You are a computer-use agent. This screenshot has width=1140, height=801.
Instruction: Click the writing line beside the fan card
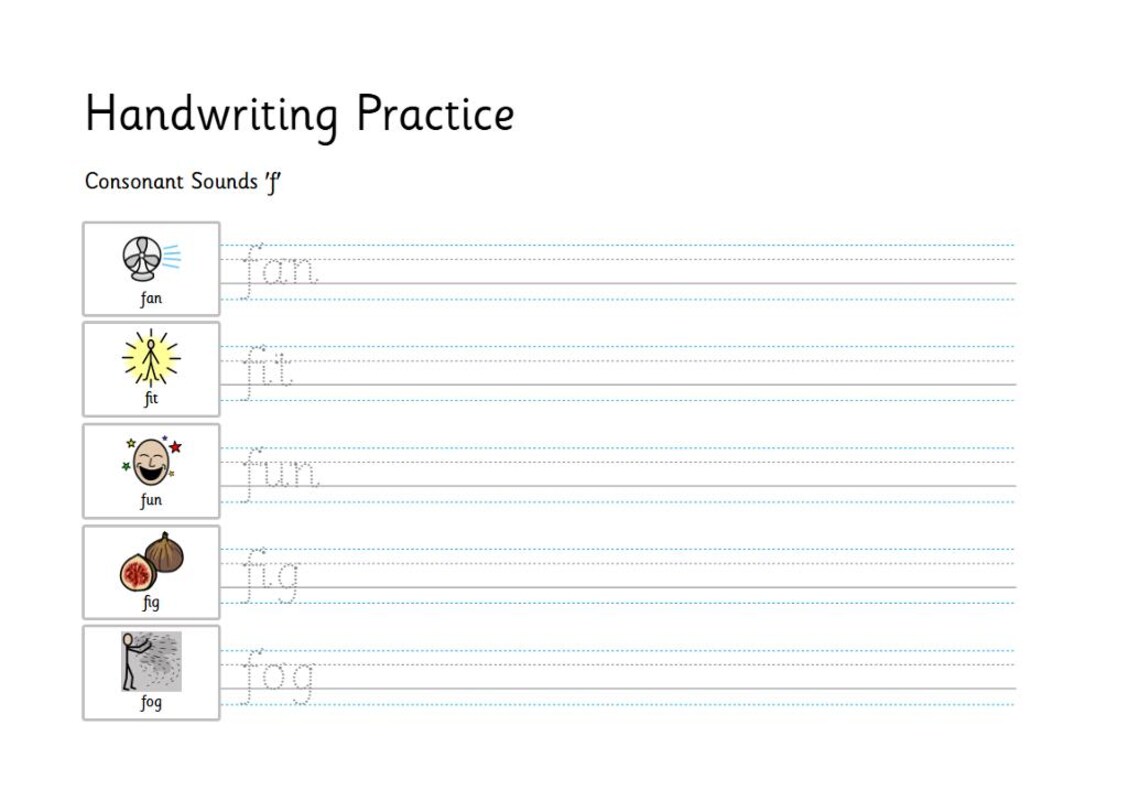pos(618,272)
